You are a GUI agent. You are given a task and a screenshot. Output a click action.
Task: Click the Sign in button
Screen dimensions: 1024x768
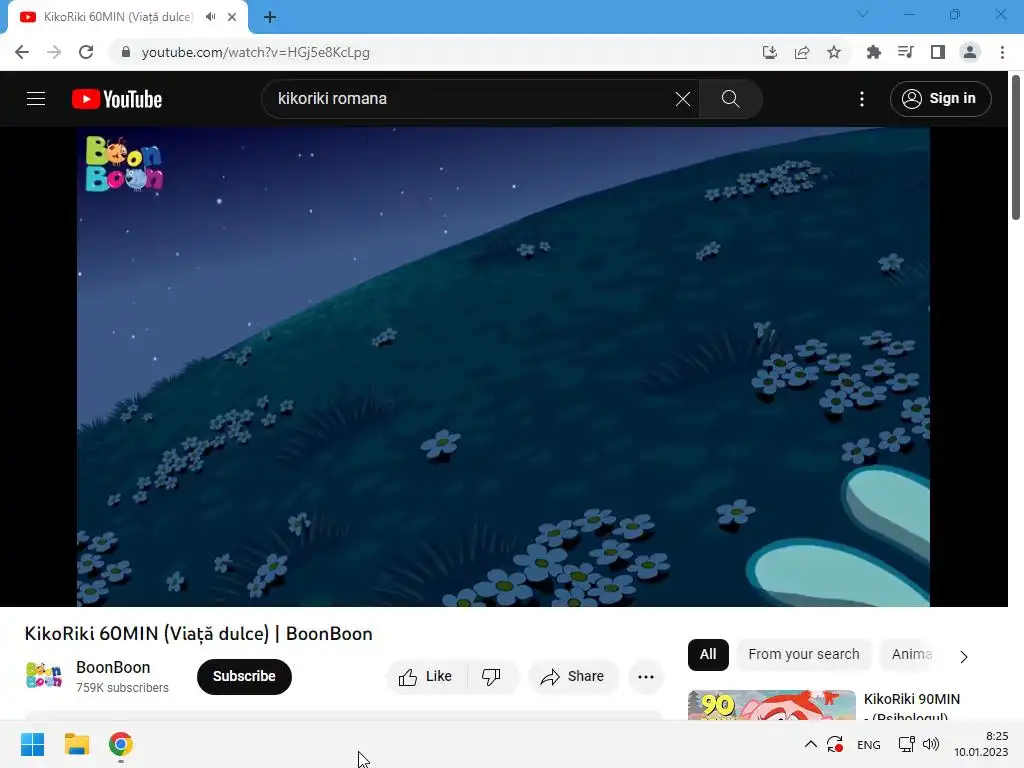coord(940,99)
